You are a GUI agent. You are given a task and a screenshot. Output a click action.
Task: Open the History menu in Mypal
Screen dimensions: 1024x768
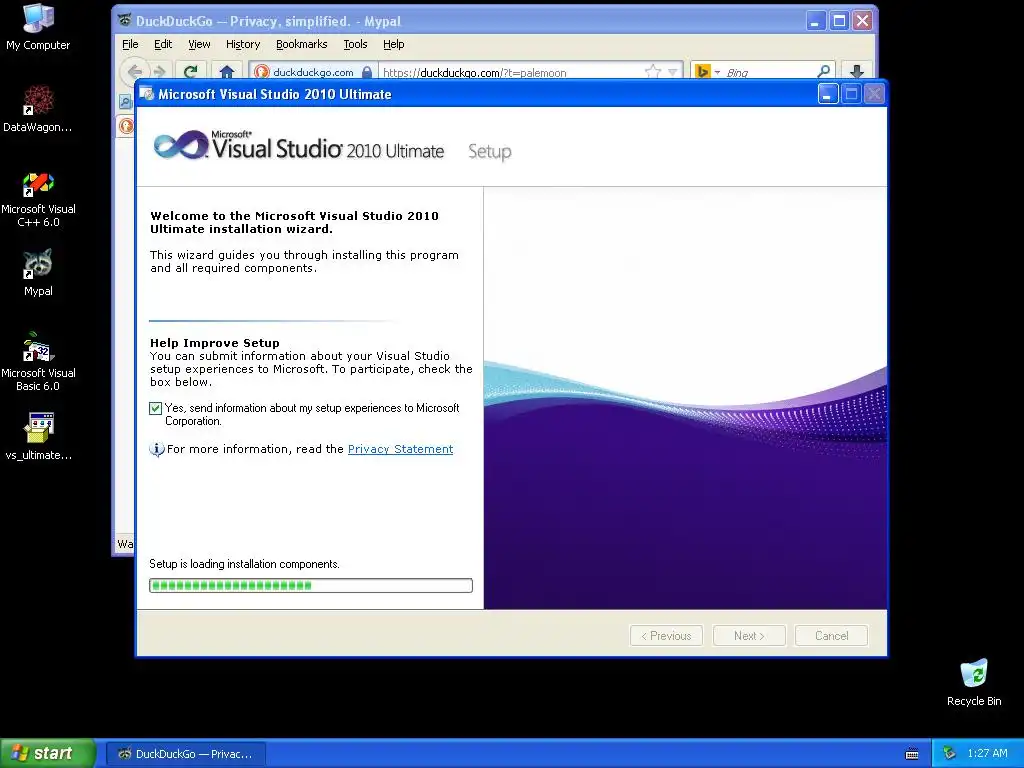243,44
